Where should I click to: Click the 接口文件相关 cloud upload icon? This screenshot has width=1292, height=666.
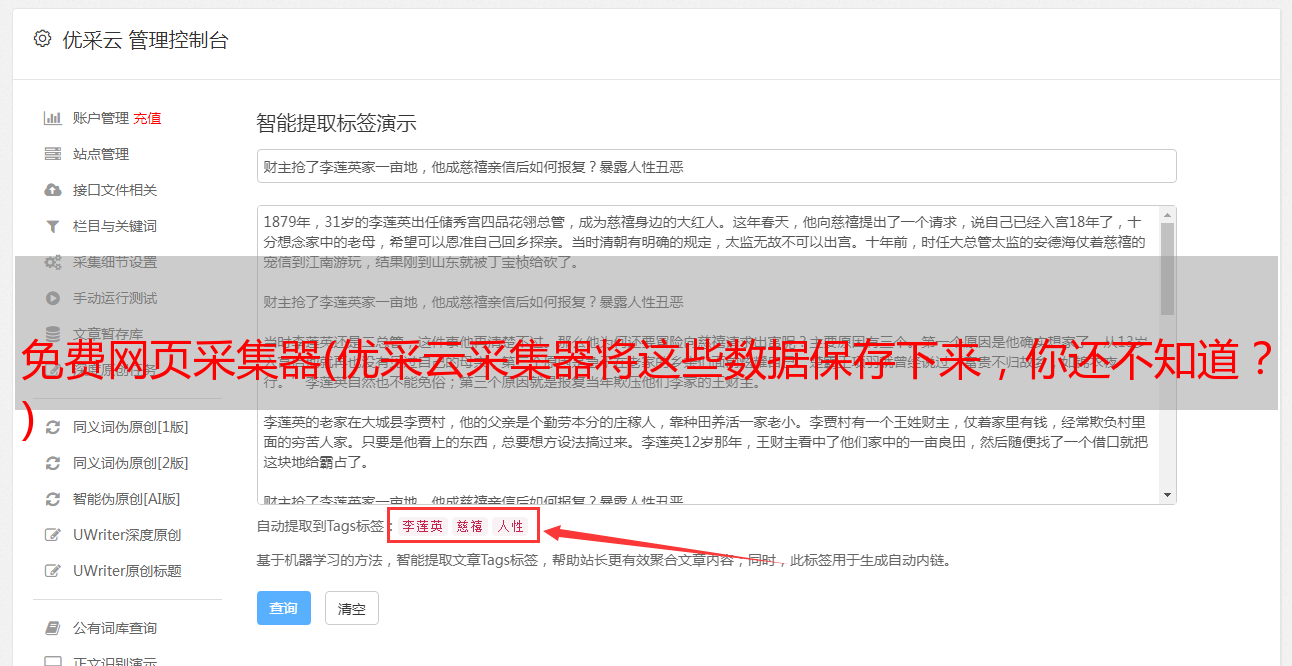point(53,190)
